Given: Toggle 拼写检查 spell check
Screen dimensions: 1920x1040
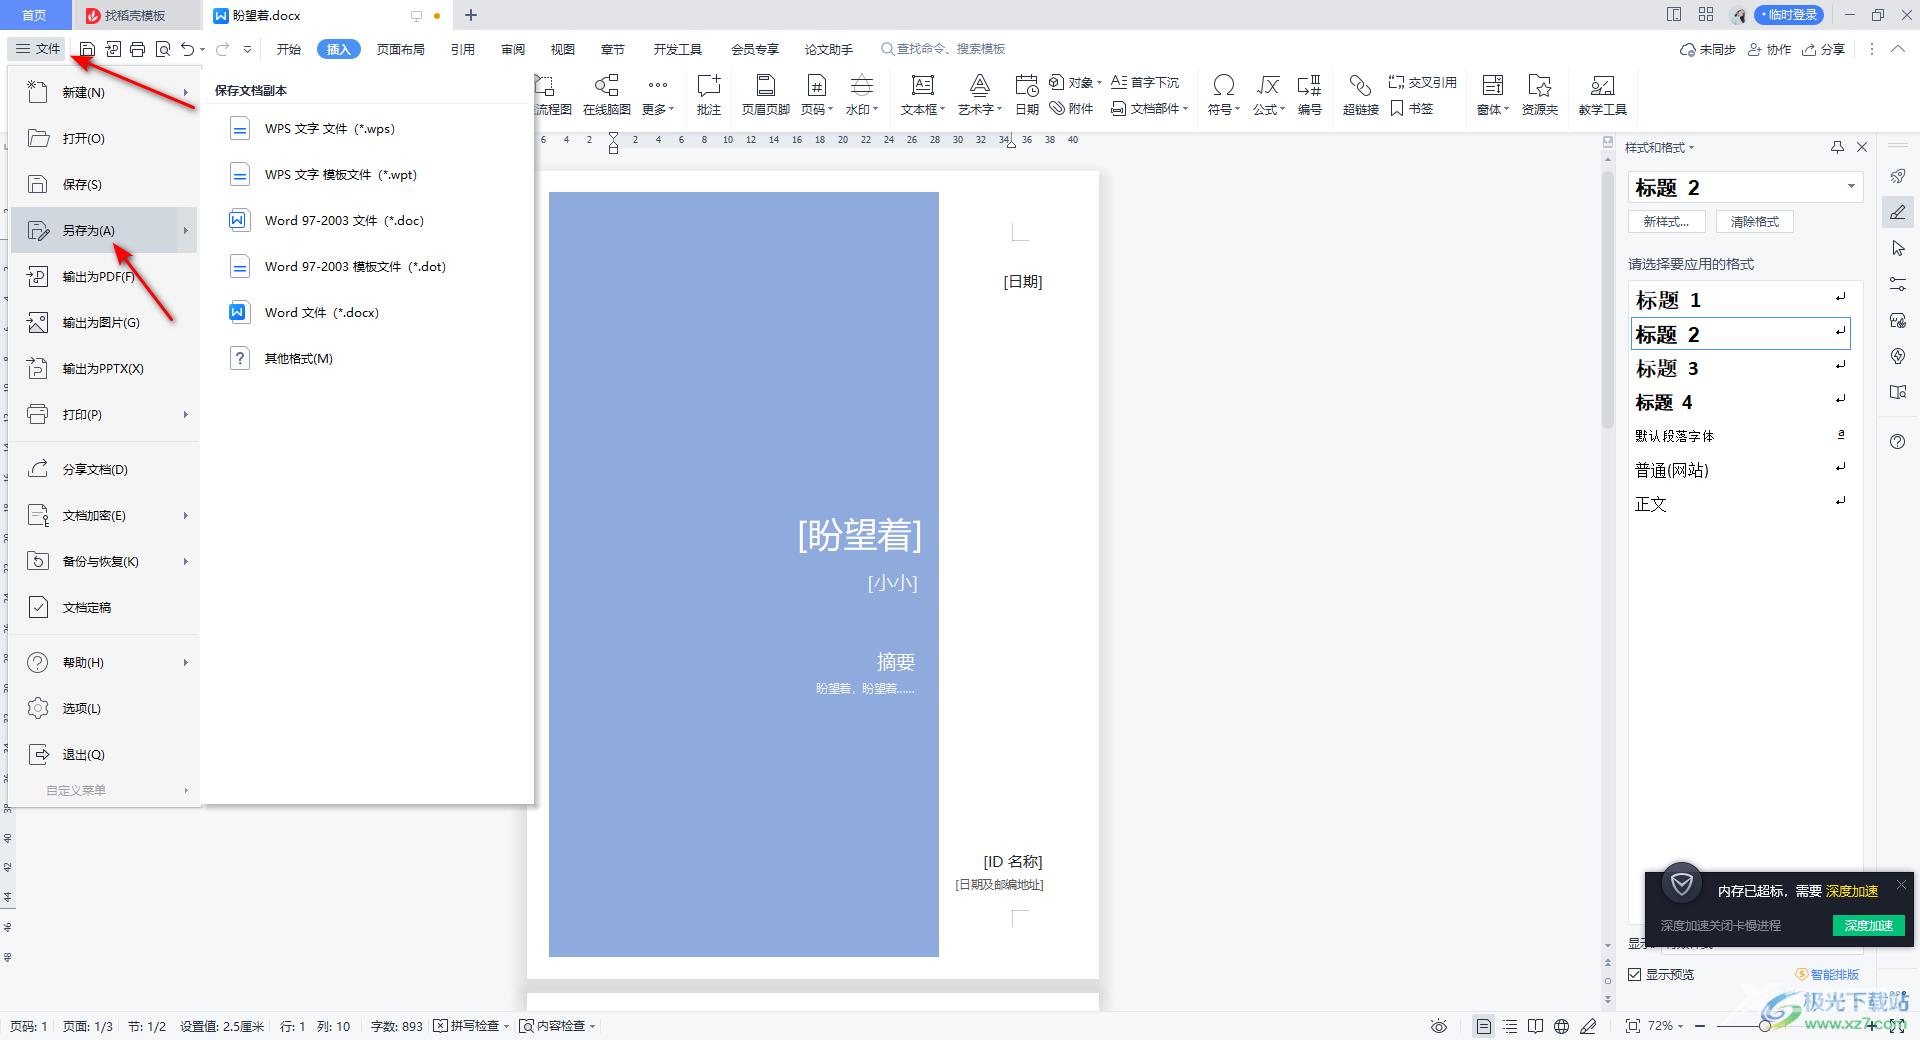Looking at the screenshot, I should point(471,1026).
